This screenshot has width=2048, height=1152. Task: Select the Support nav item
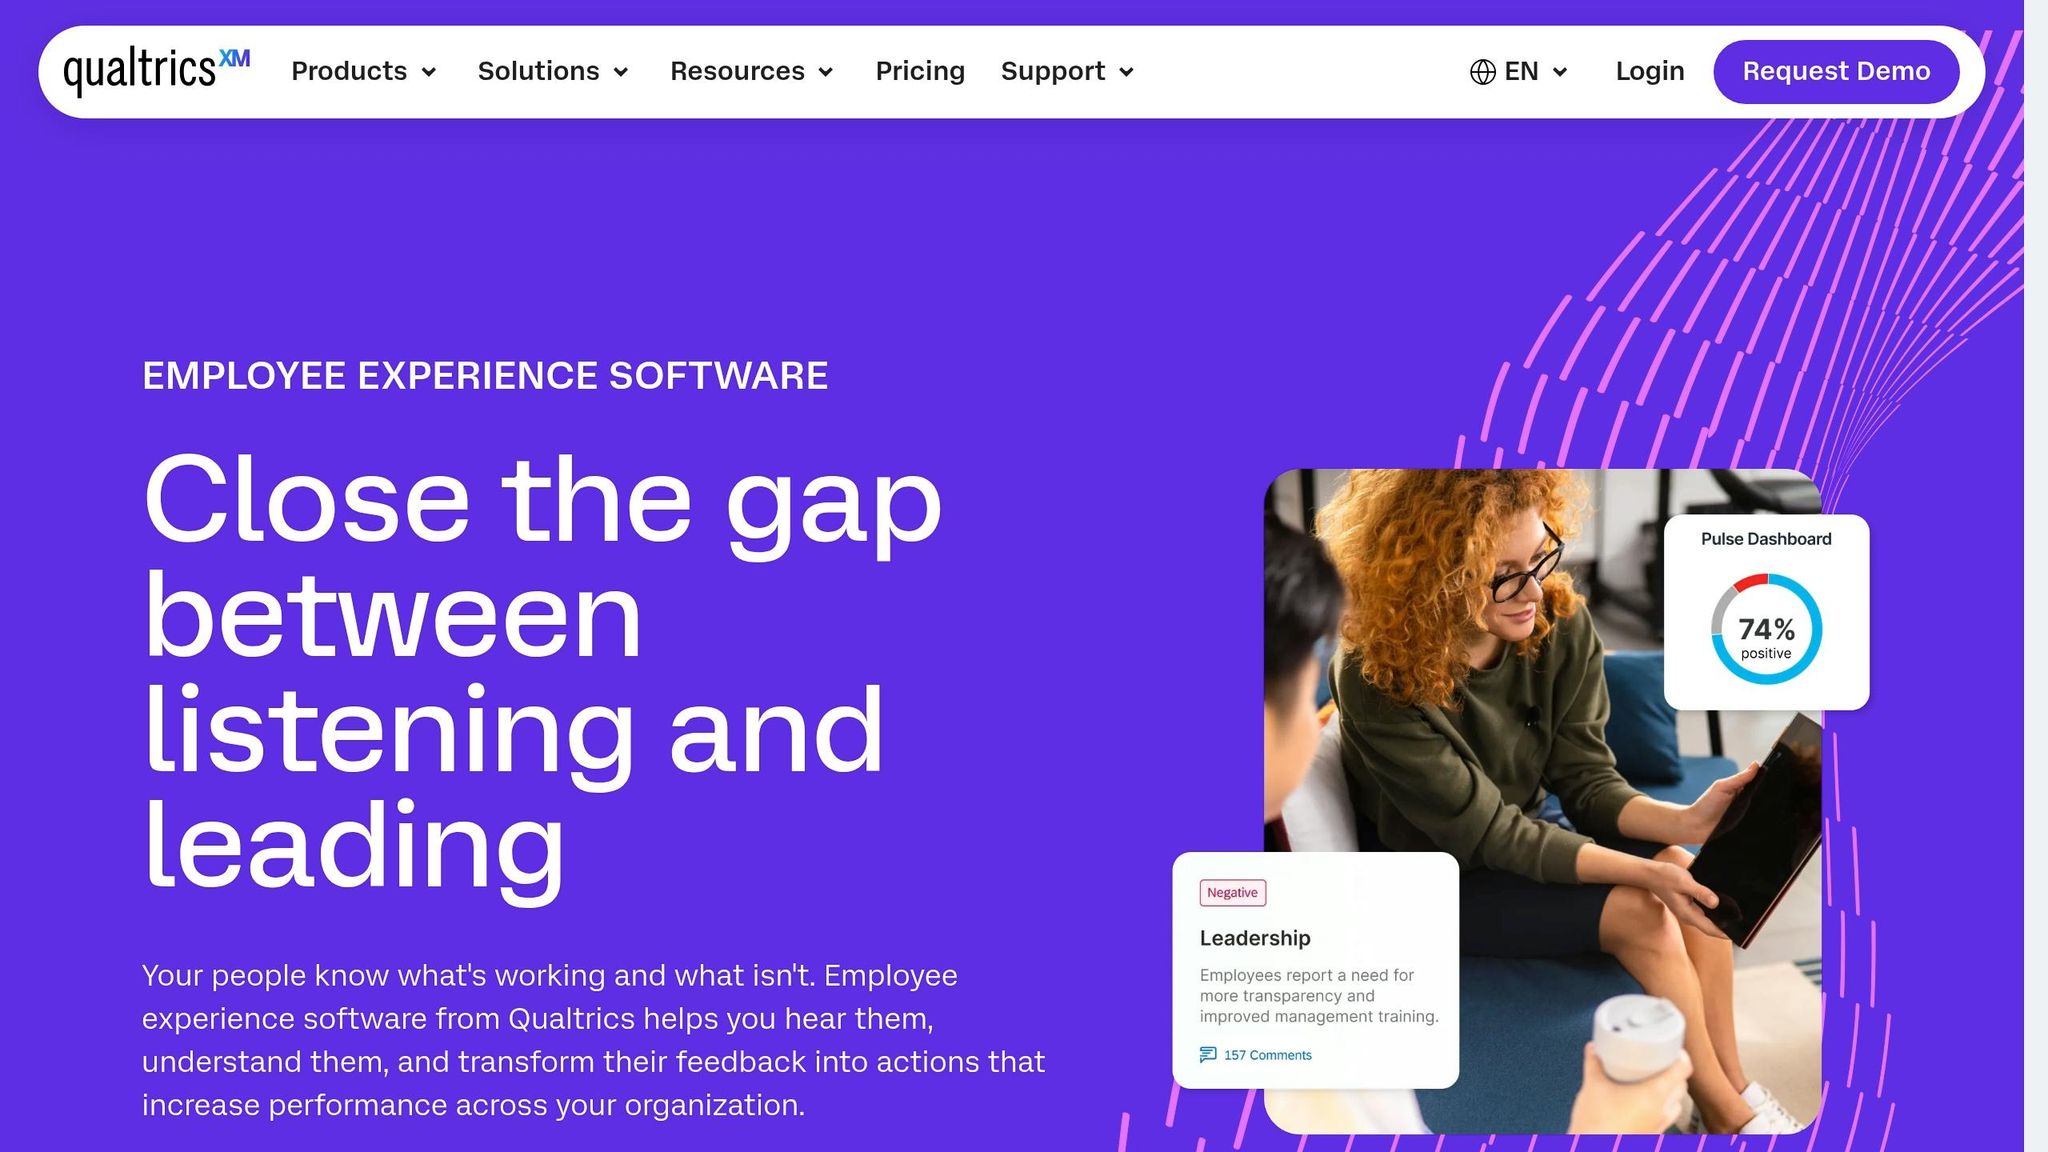click(x=1053, y=72)
